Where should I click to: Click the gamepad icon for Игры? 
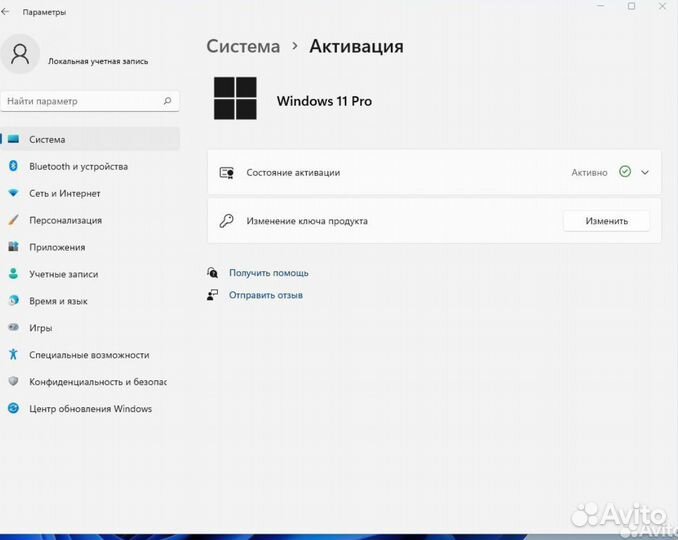coord(13,327)
